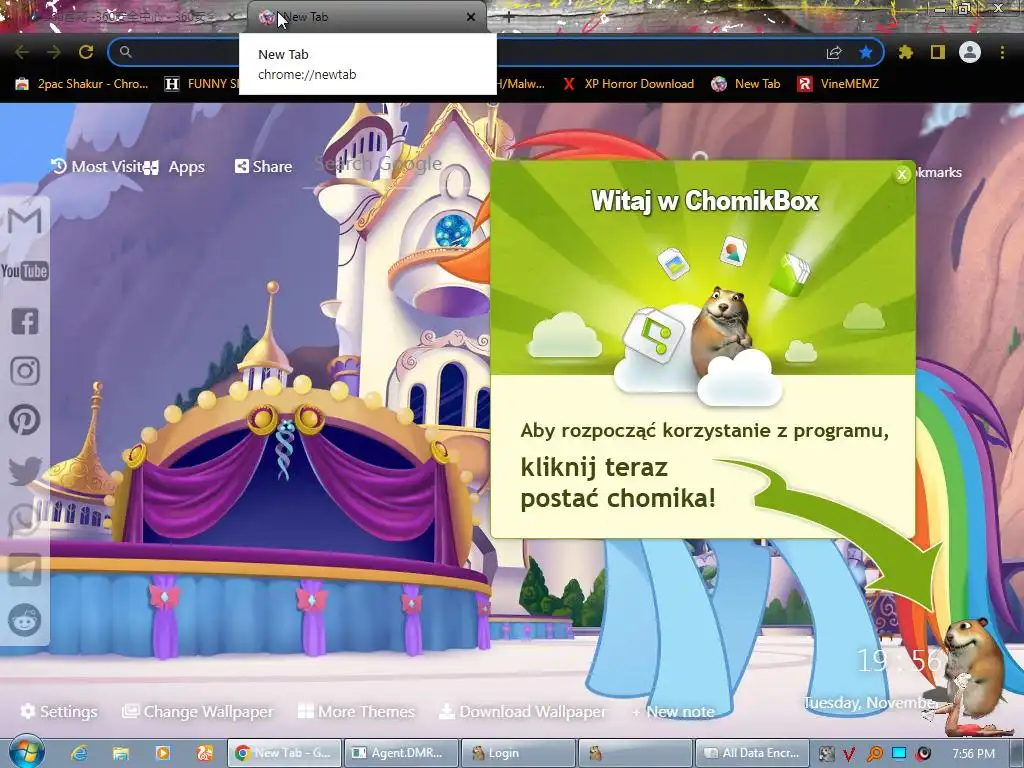This screenshot has width=1024, height=768.
Task: Switch to Chrome New Tab taskbar window
Action: point(284,753)
